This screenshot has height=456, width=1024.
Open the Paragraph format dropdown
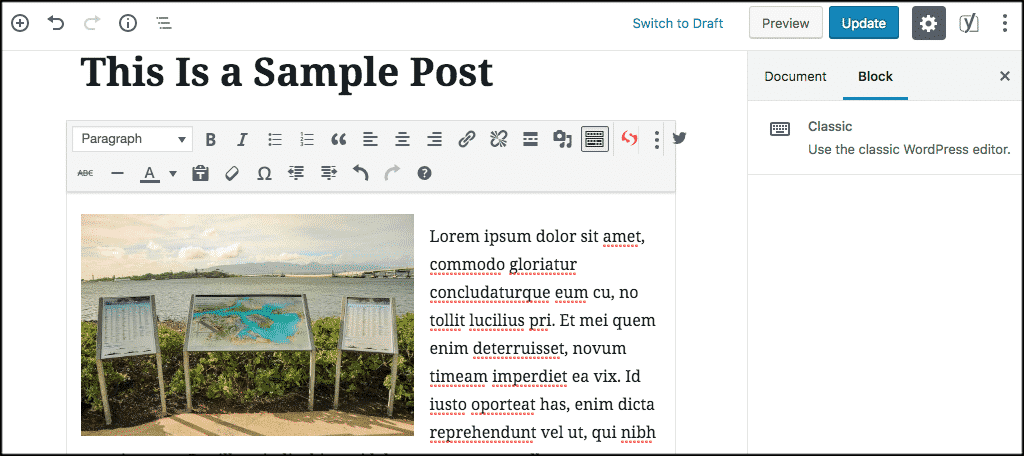[x=133, y=139]
